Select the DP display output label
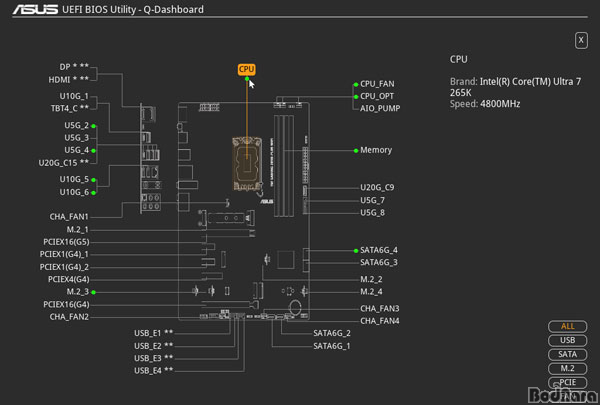The width and height of the screenshot is (600, 405). tap(74, 67)
